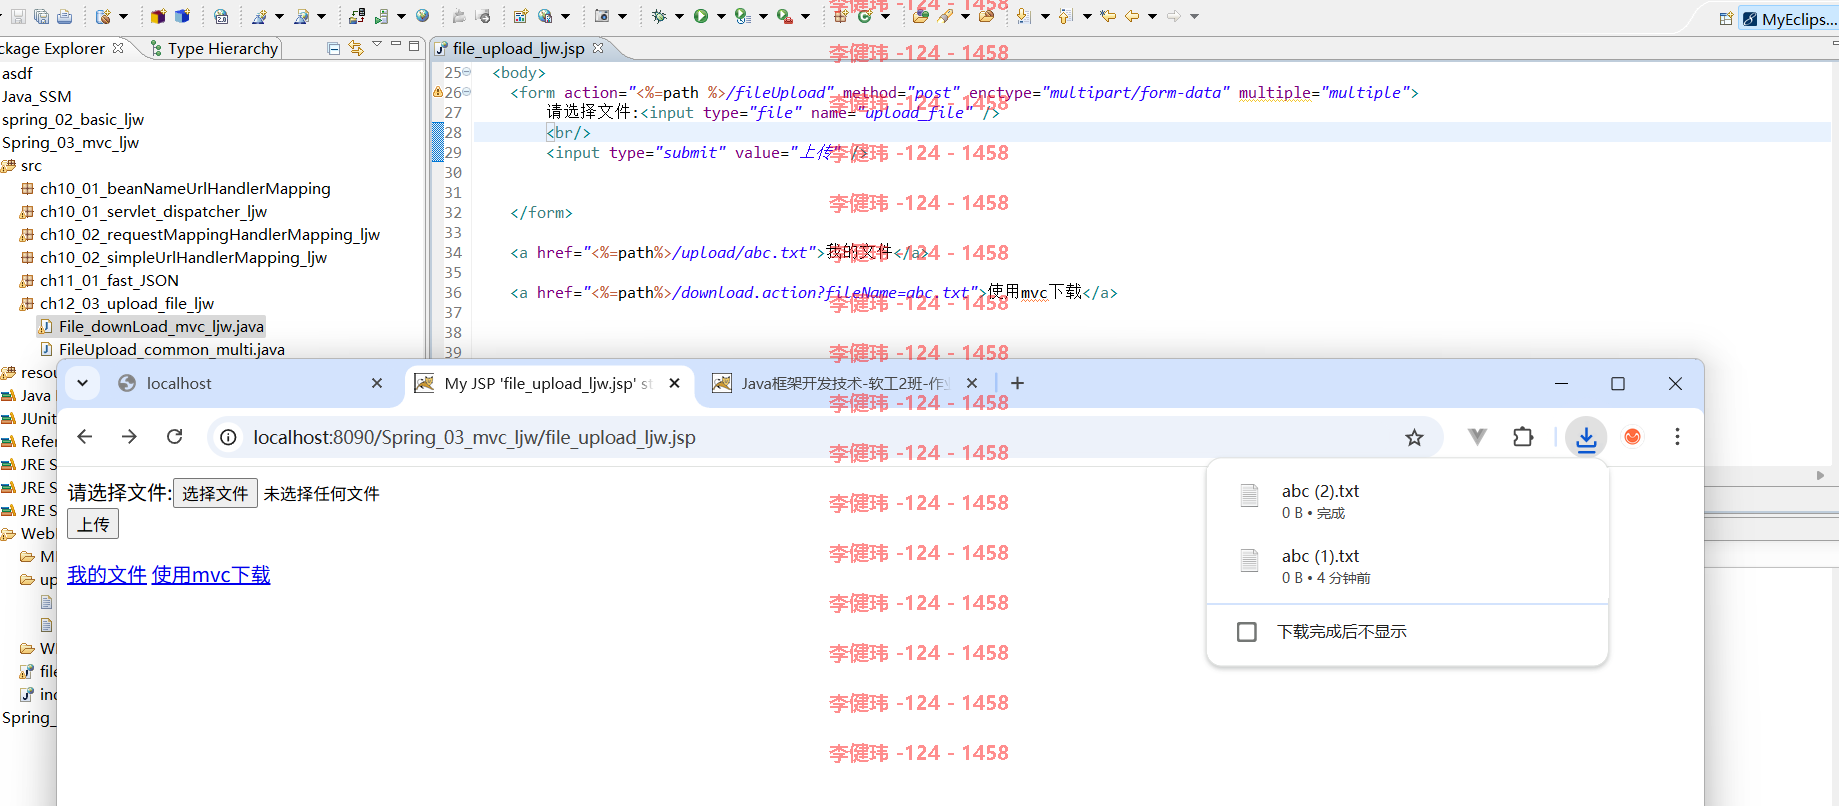Open Run button dropdown arrow
Screen dimensions: 1839x806
click(720, 16)
